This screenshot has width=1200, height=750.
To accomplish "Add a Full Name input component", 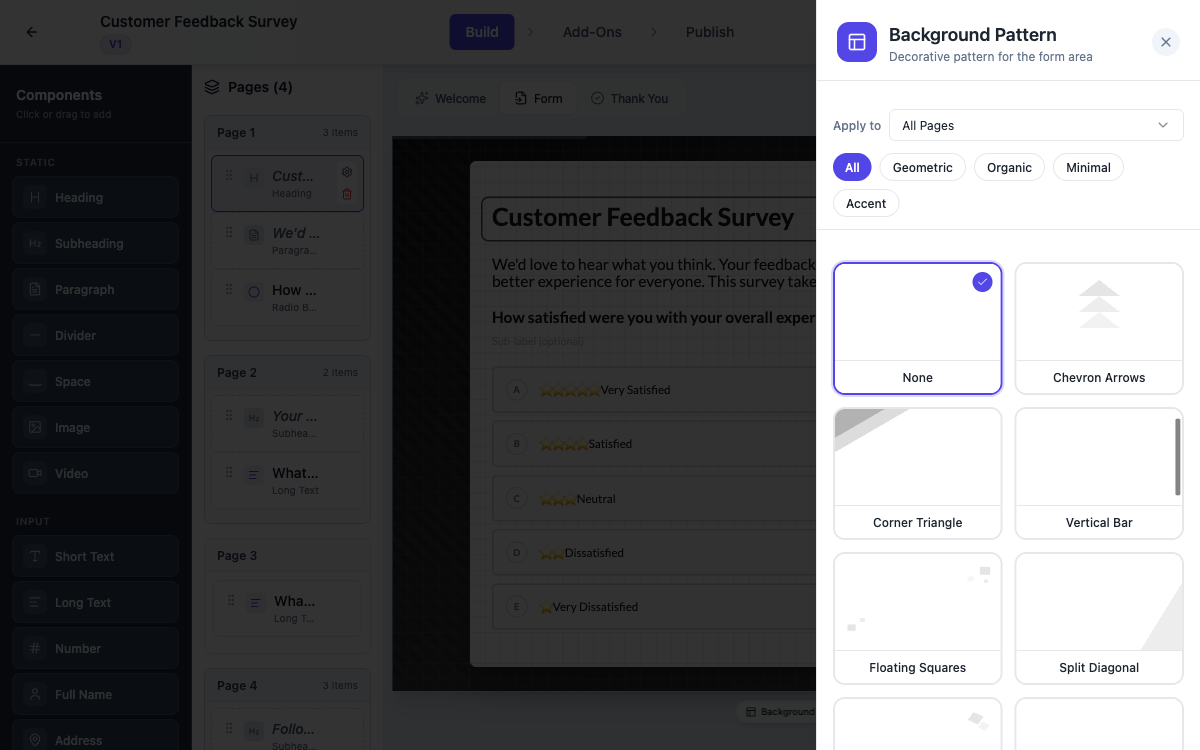I will [96, 695].
